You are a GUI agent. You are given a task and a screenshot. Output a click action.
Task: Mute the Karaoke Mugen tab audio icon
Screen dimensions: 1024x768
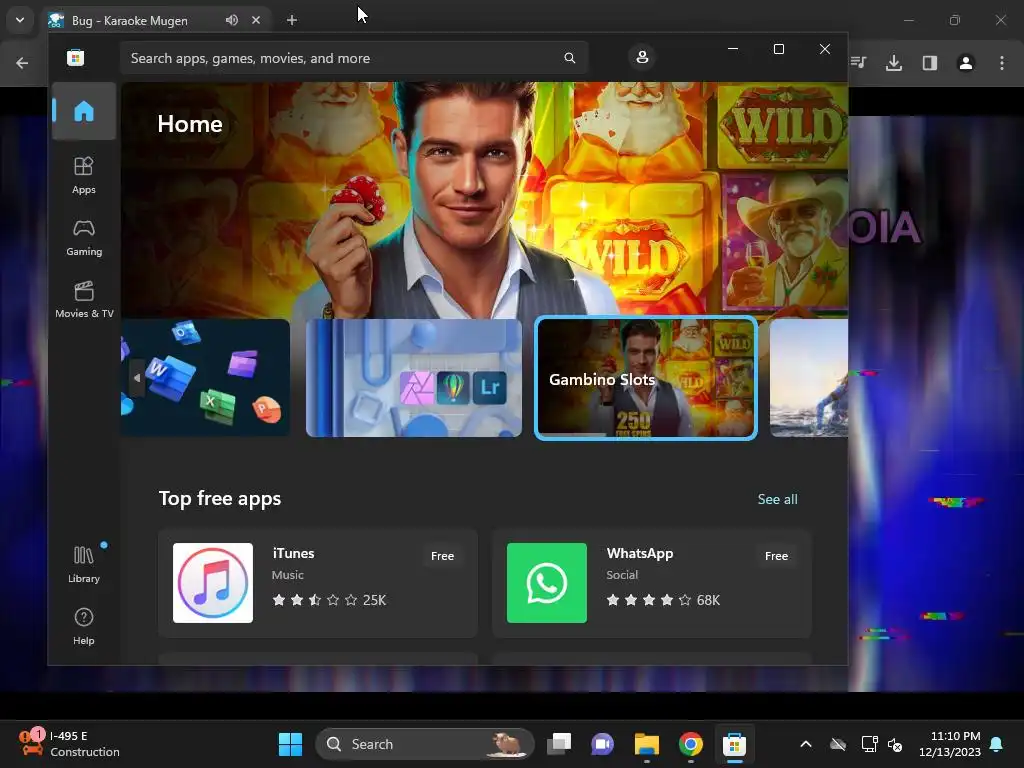pyautogui.click(x=232, y=20)
